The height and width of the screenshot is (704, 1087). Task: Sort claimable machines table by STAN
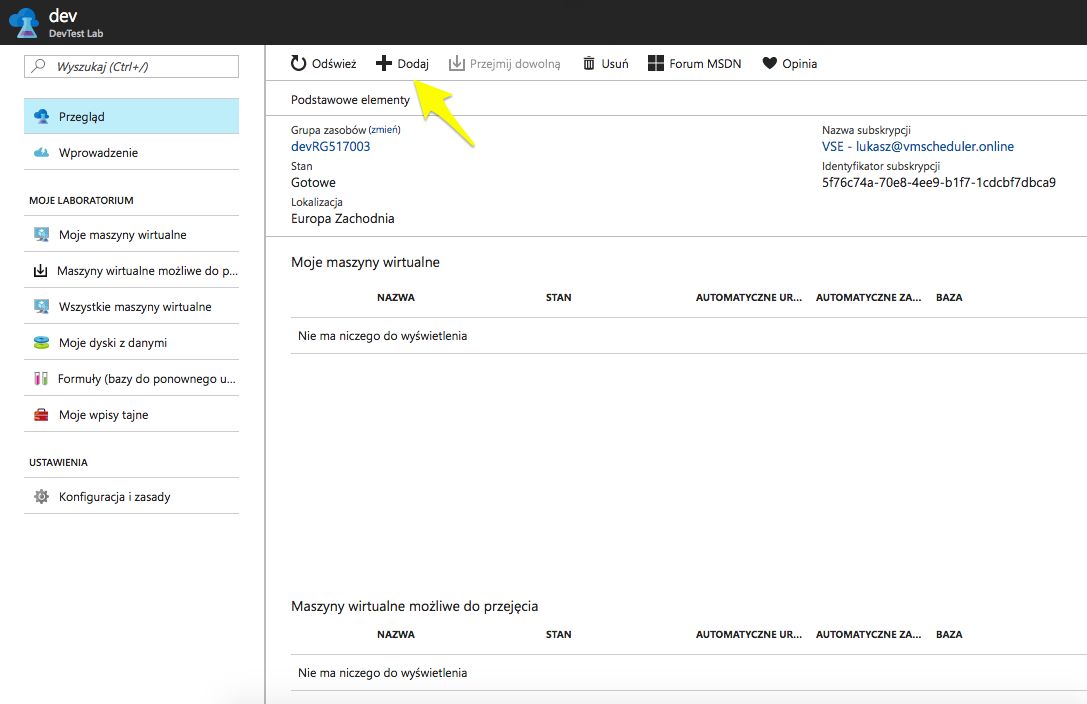pyautogui.click(x=559, y=634)
